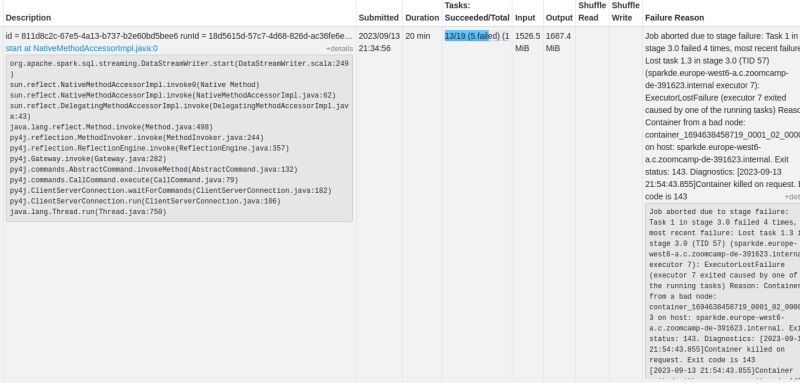This screenshot has height=384, width=800.
Task: Click the 13/19 (5 failed) task progress bar
Action: click(x=477, y=36)
